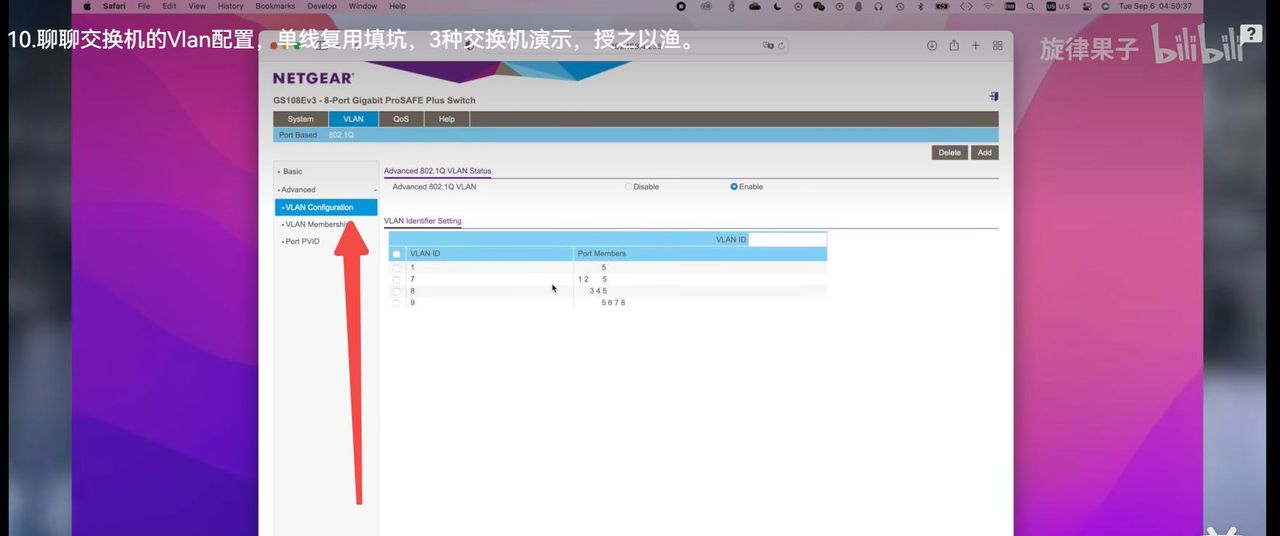Open a new Safari tab with plus
This screenshot has width=1280, height=536.
976,45
